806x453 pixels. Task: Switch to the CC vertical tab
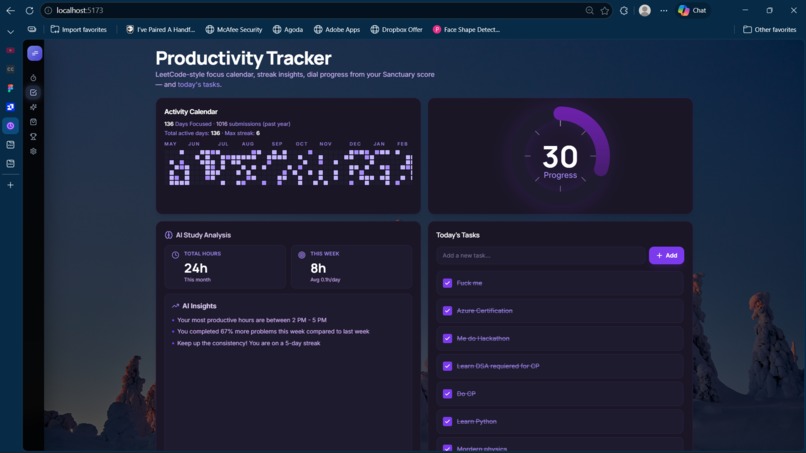pyautogui.click(x=10, y=69)
